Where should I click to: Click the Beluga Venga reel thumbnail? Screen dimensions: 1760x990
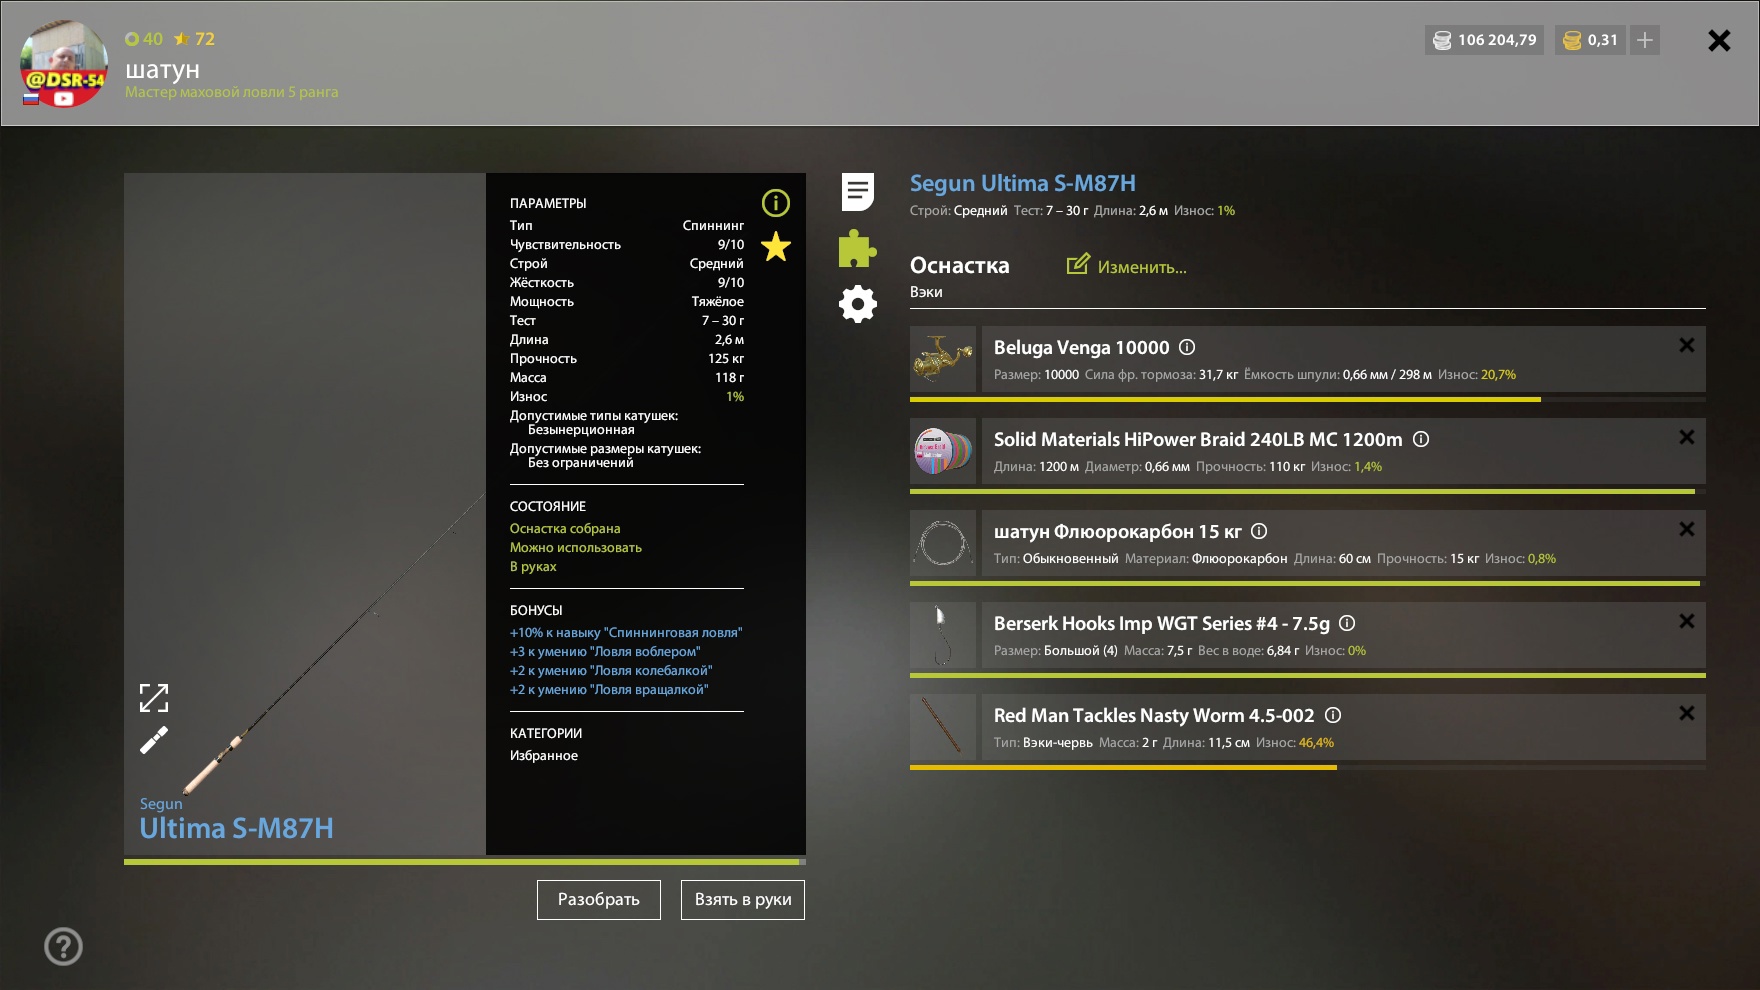click(x=943, y=359)
